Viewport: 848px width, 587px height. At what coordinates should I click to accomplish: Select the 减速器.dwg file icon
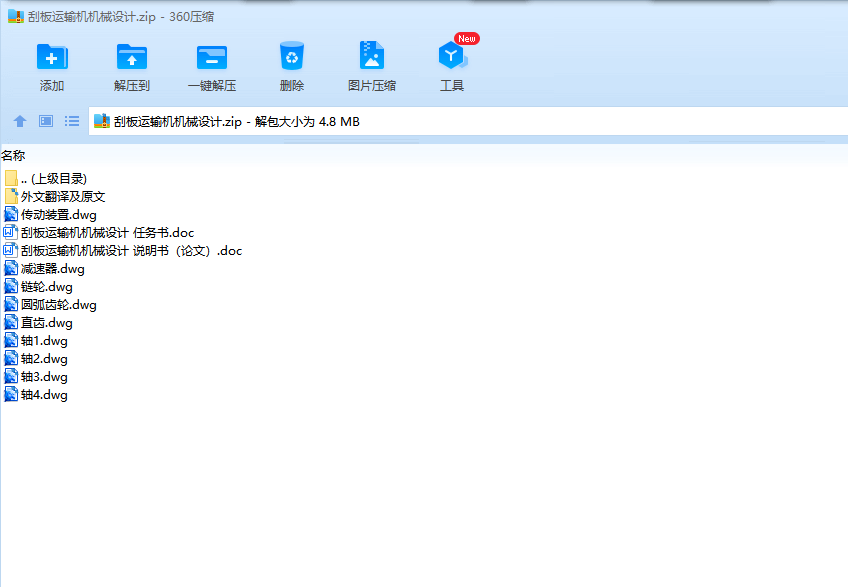pos(11,268)
